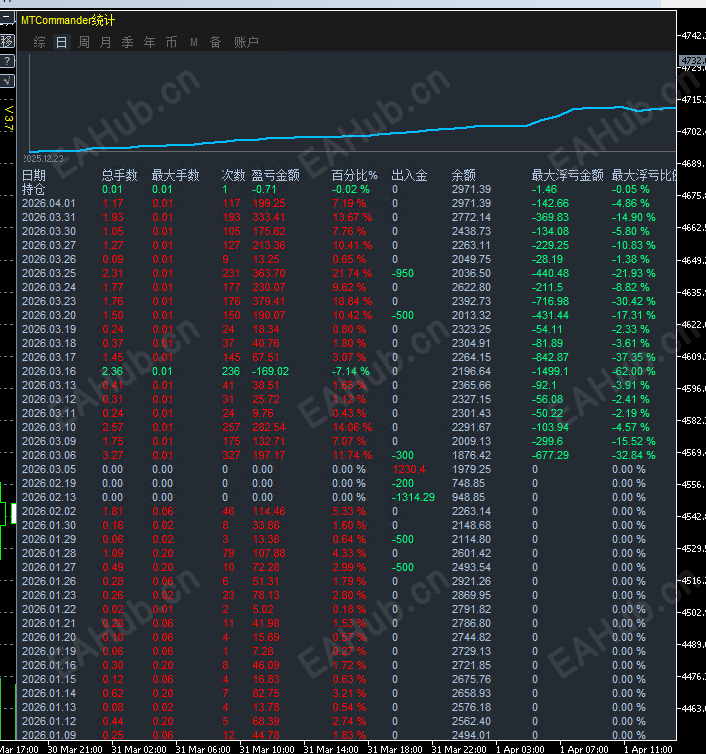Select the 2026.03.31 date row
Viewport: 706px width, 754px height.
coord(49,217)
